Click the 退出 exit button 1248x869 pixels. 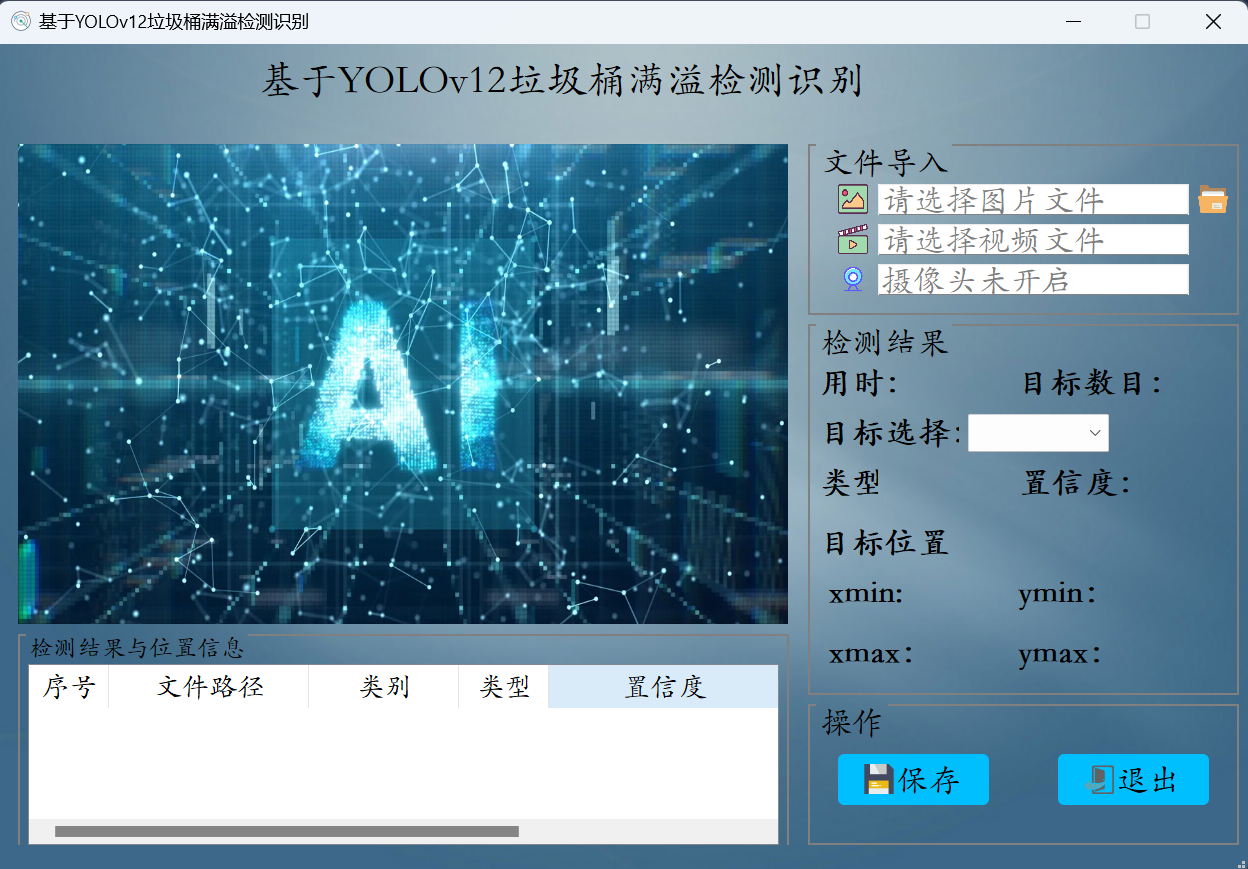click(x=1133, y=780)
